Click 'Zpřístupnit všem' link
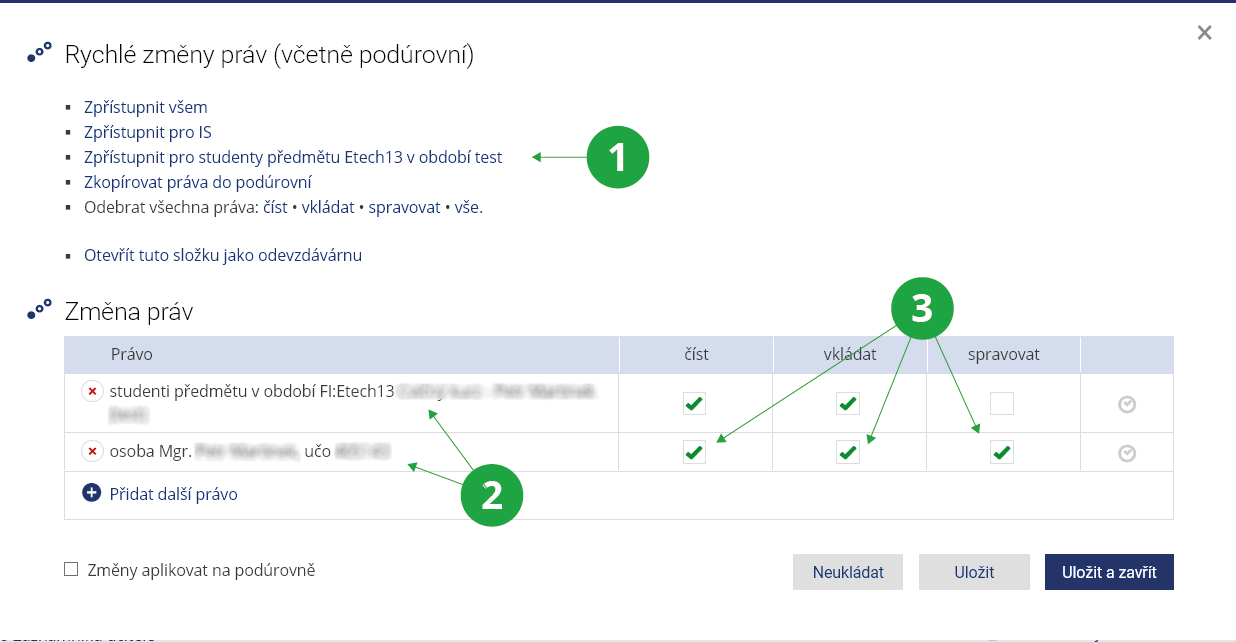The width and height of the screenshot is (1236, 642). pos(146,107)
